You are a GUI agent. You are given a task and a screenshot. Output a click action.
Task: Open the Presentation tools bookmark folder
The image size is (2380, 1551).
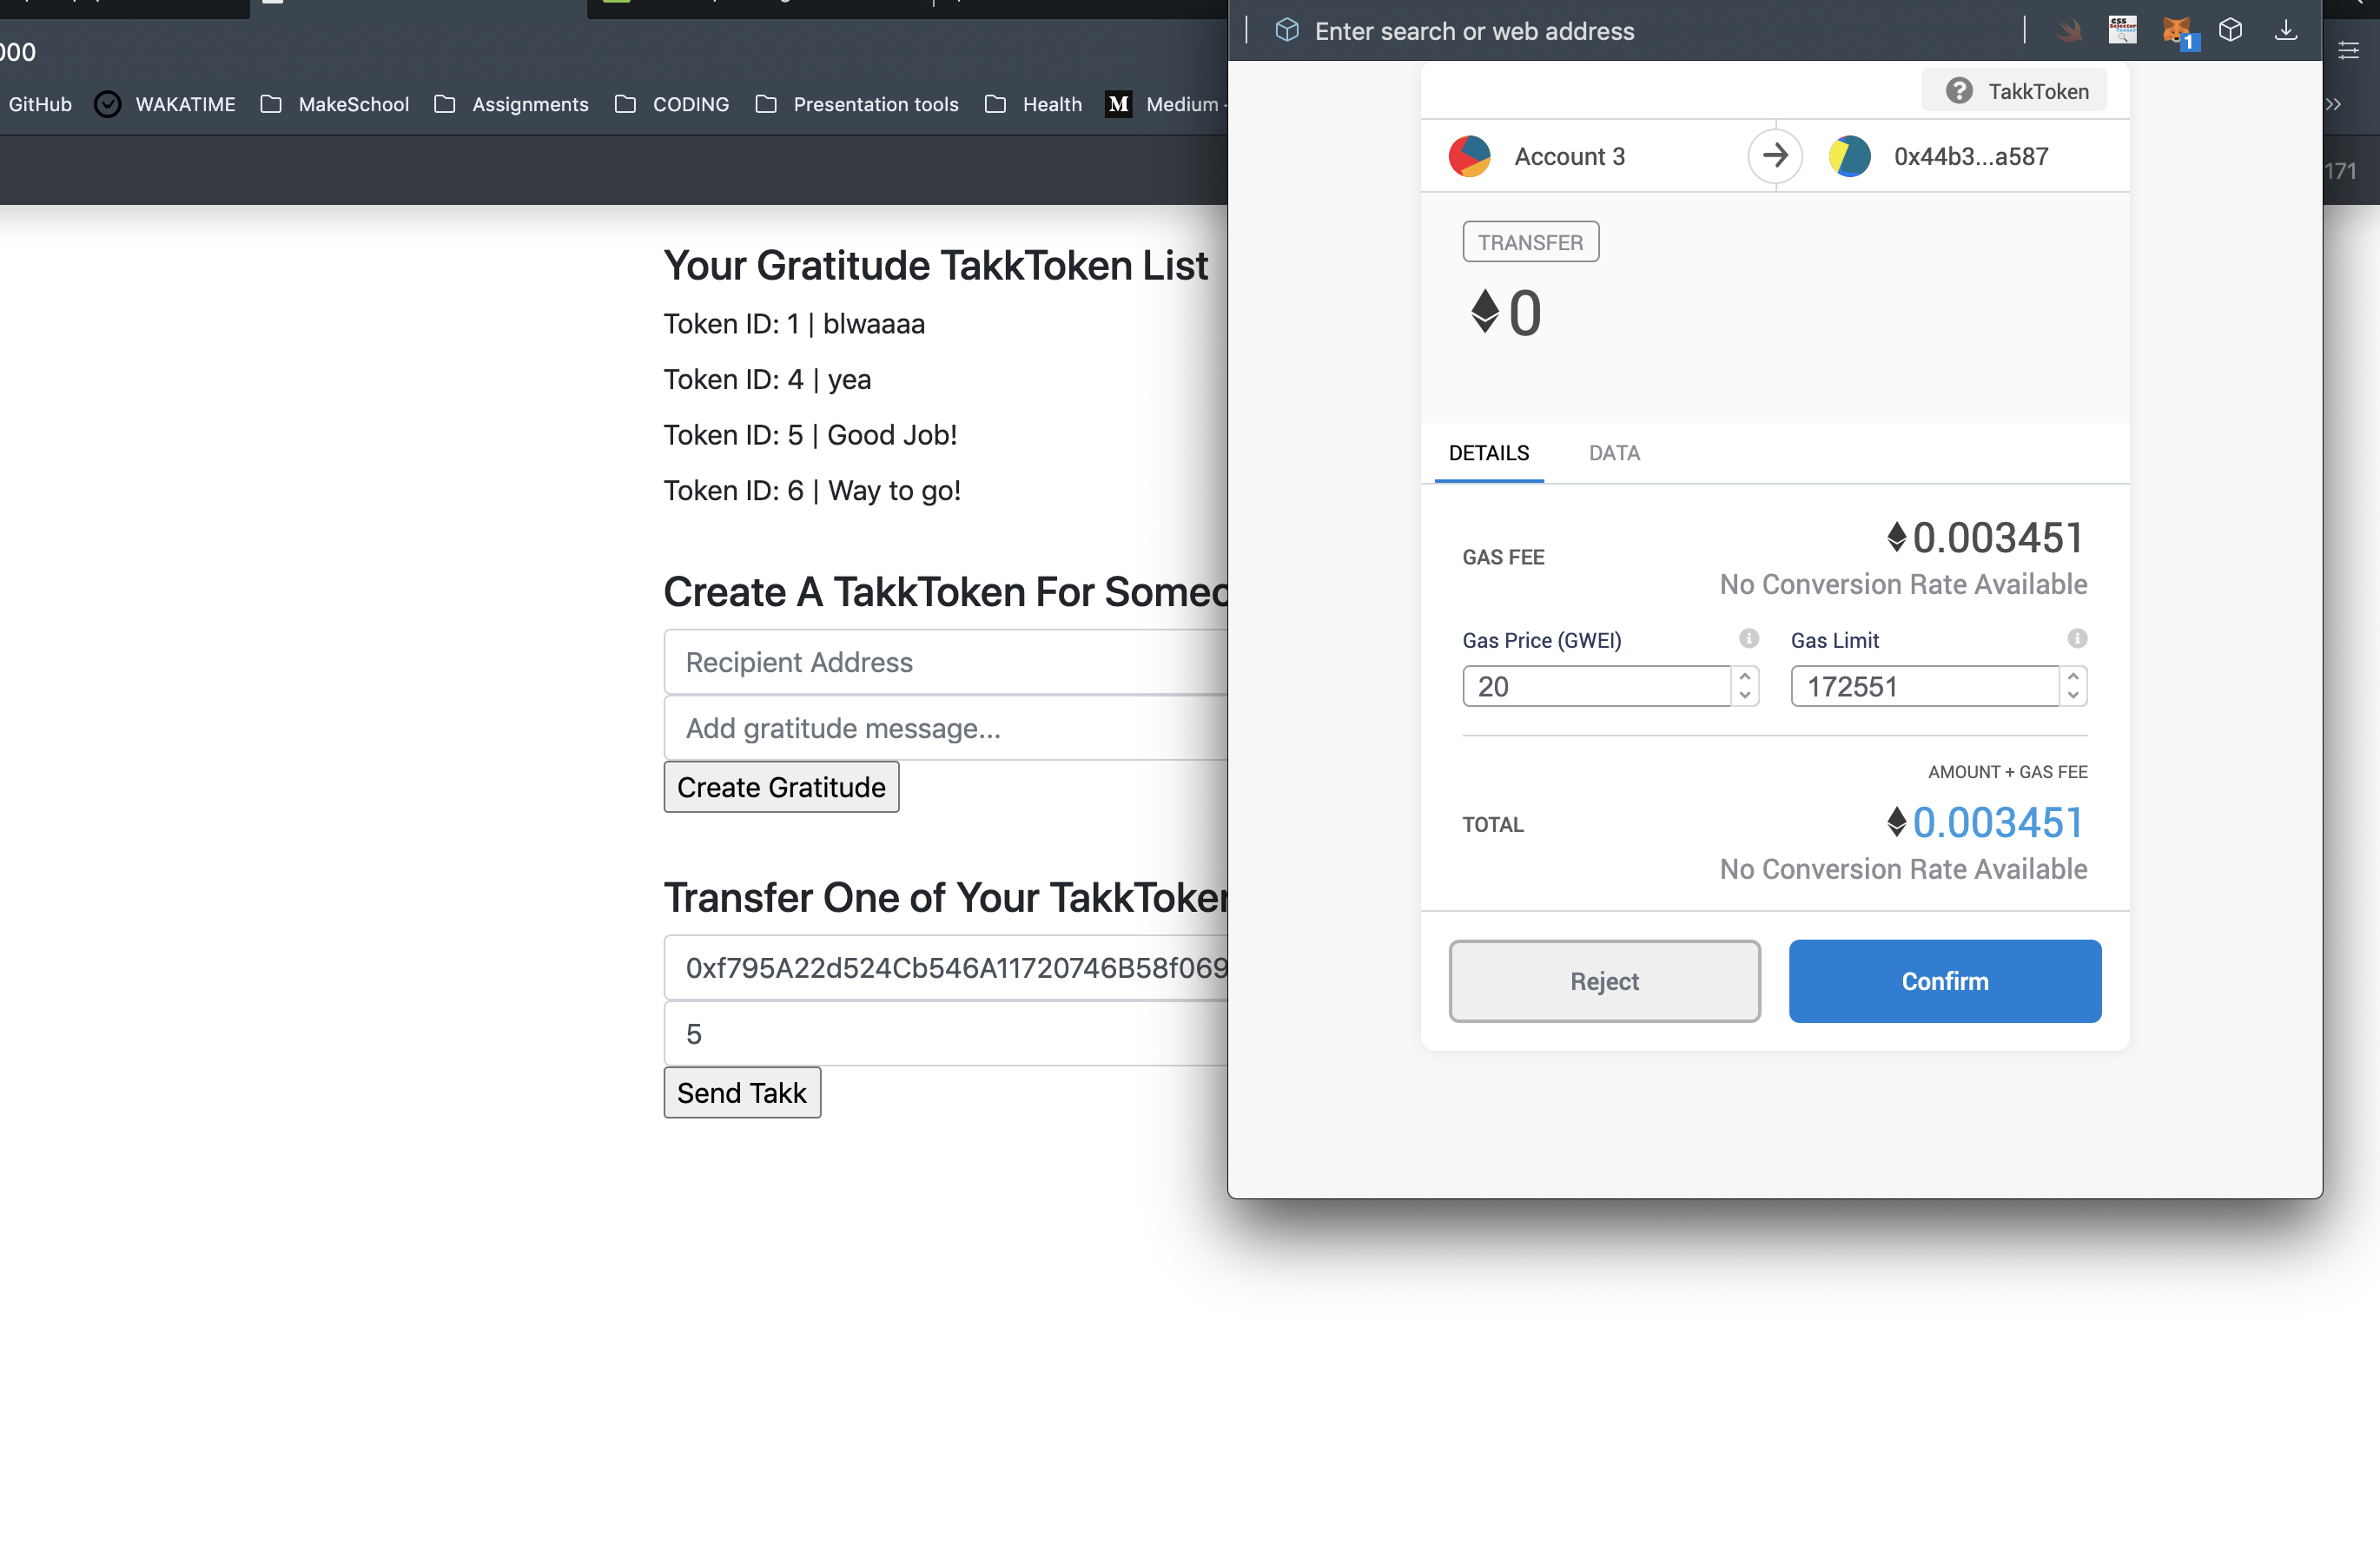[x=857, y=104]
